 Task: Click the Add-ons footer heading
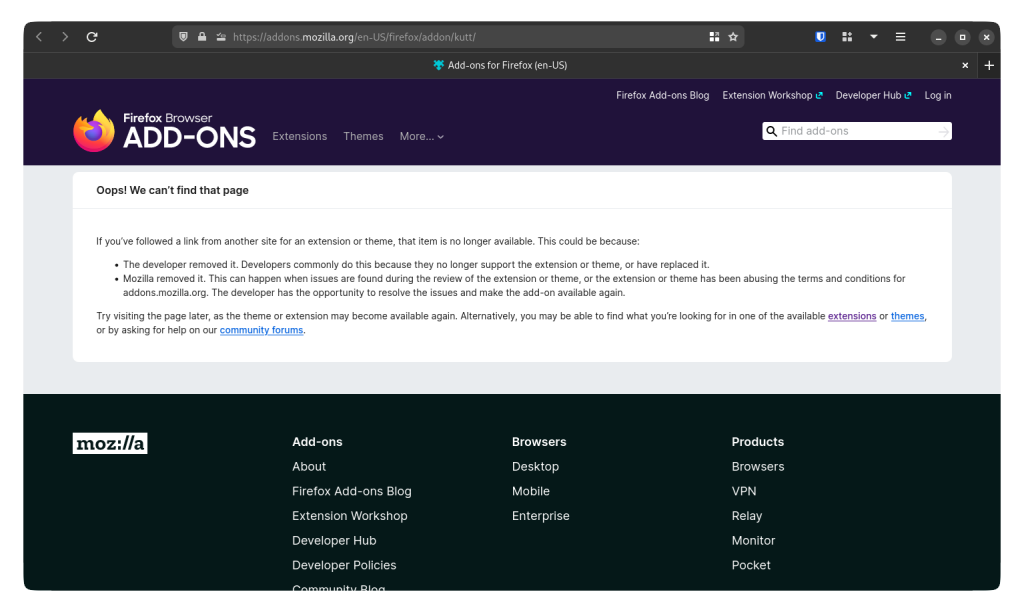pyautogui.click(x=317, y=442)
